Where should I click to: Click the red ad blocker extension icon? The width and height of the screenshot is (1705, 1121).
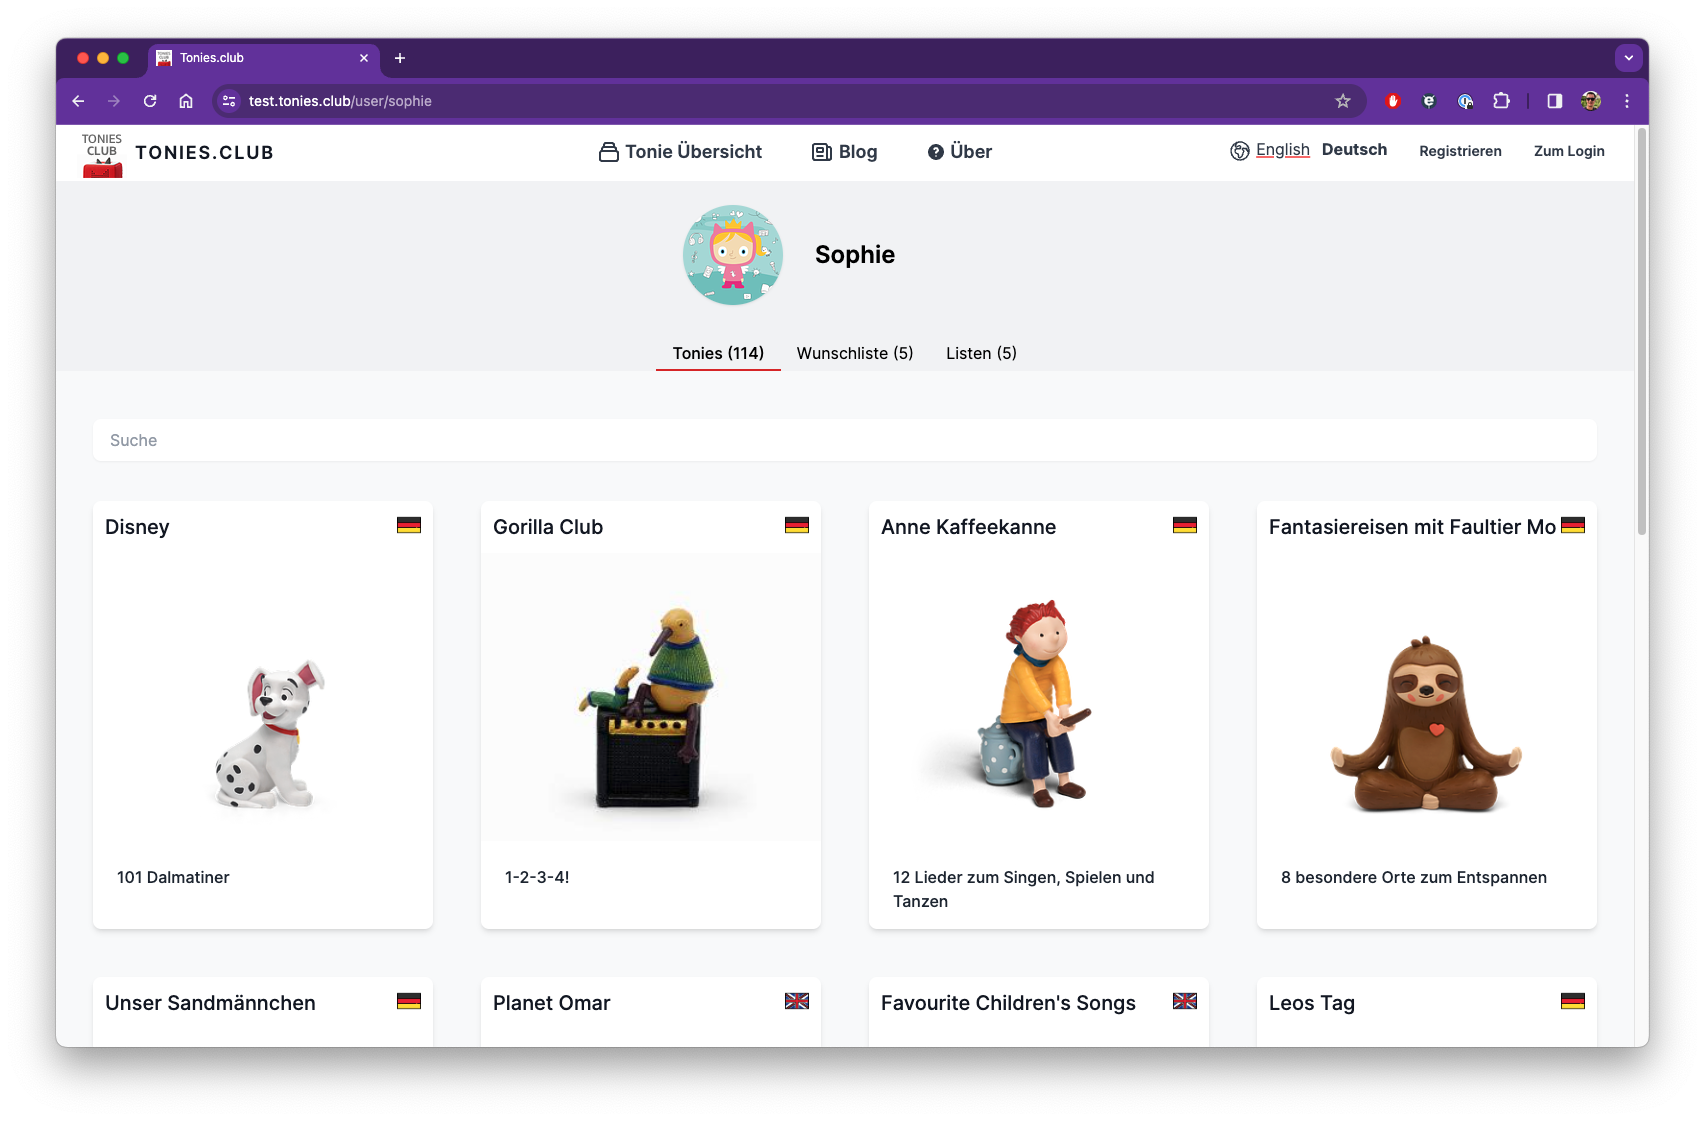[1393, 101]
